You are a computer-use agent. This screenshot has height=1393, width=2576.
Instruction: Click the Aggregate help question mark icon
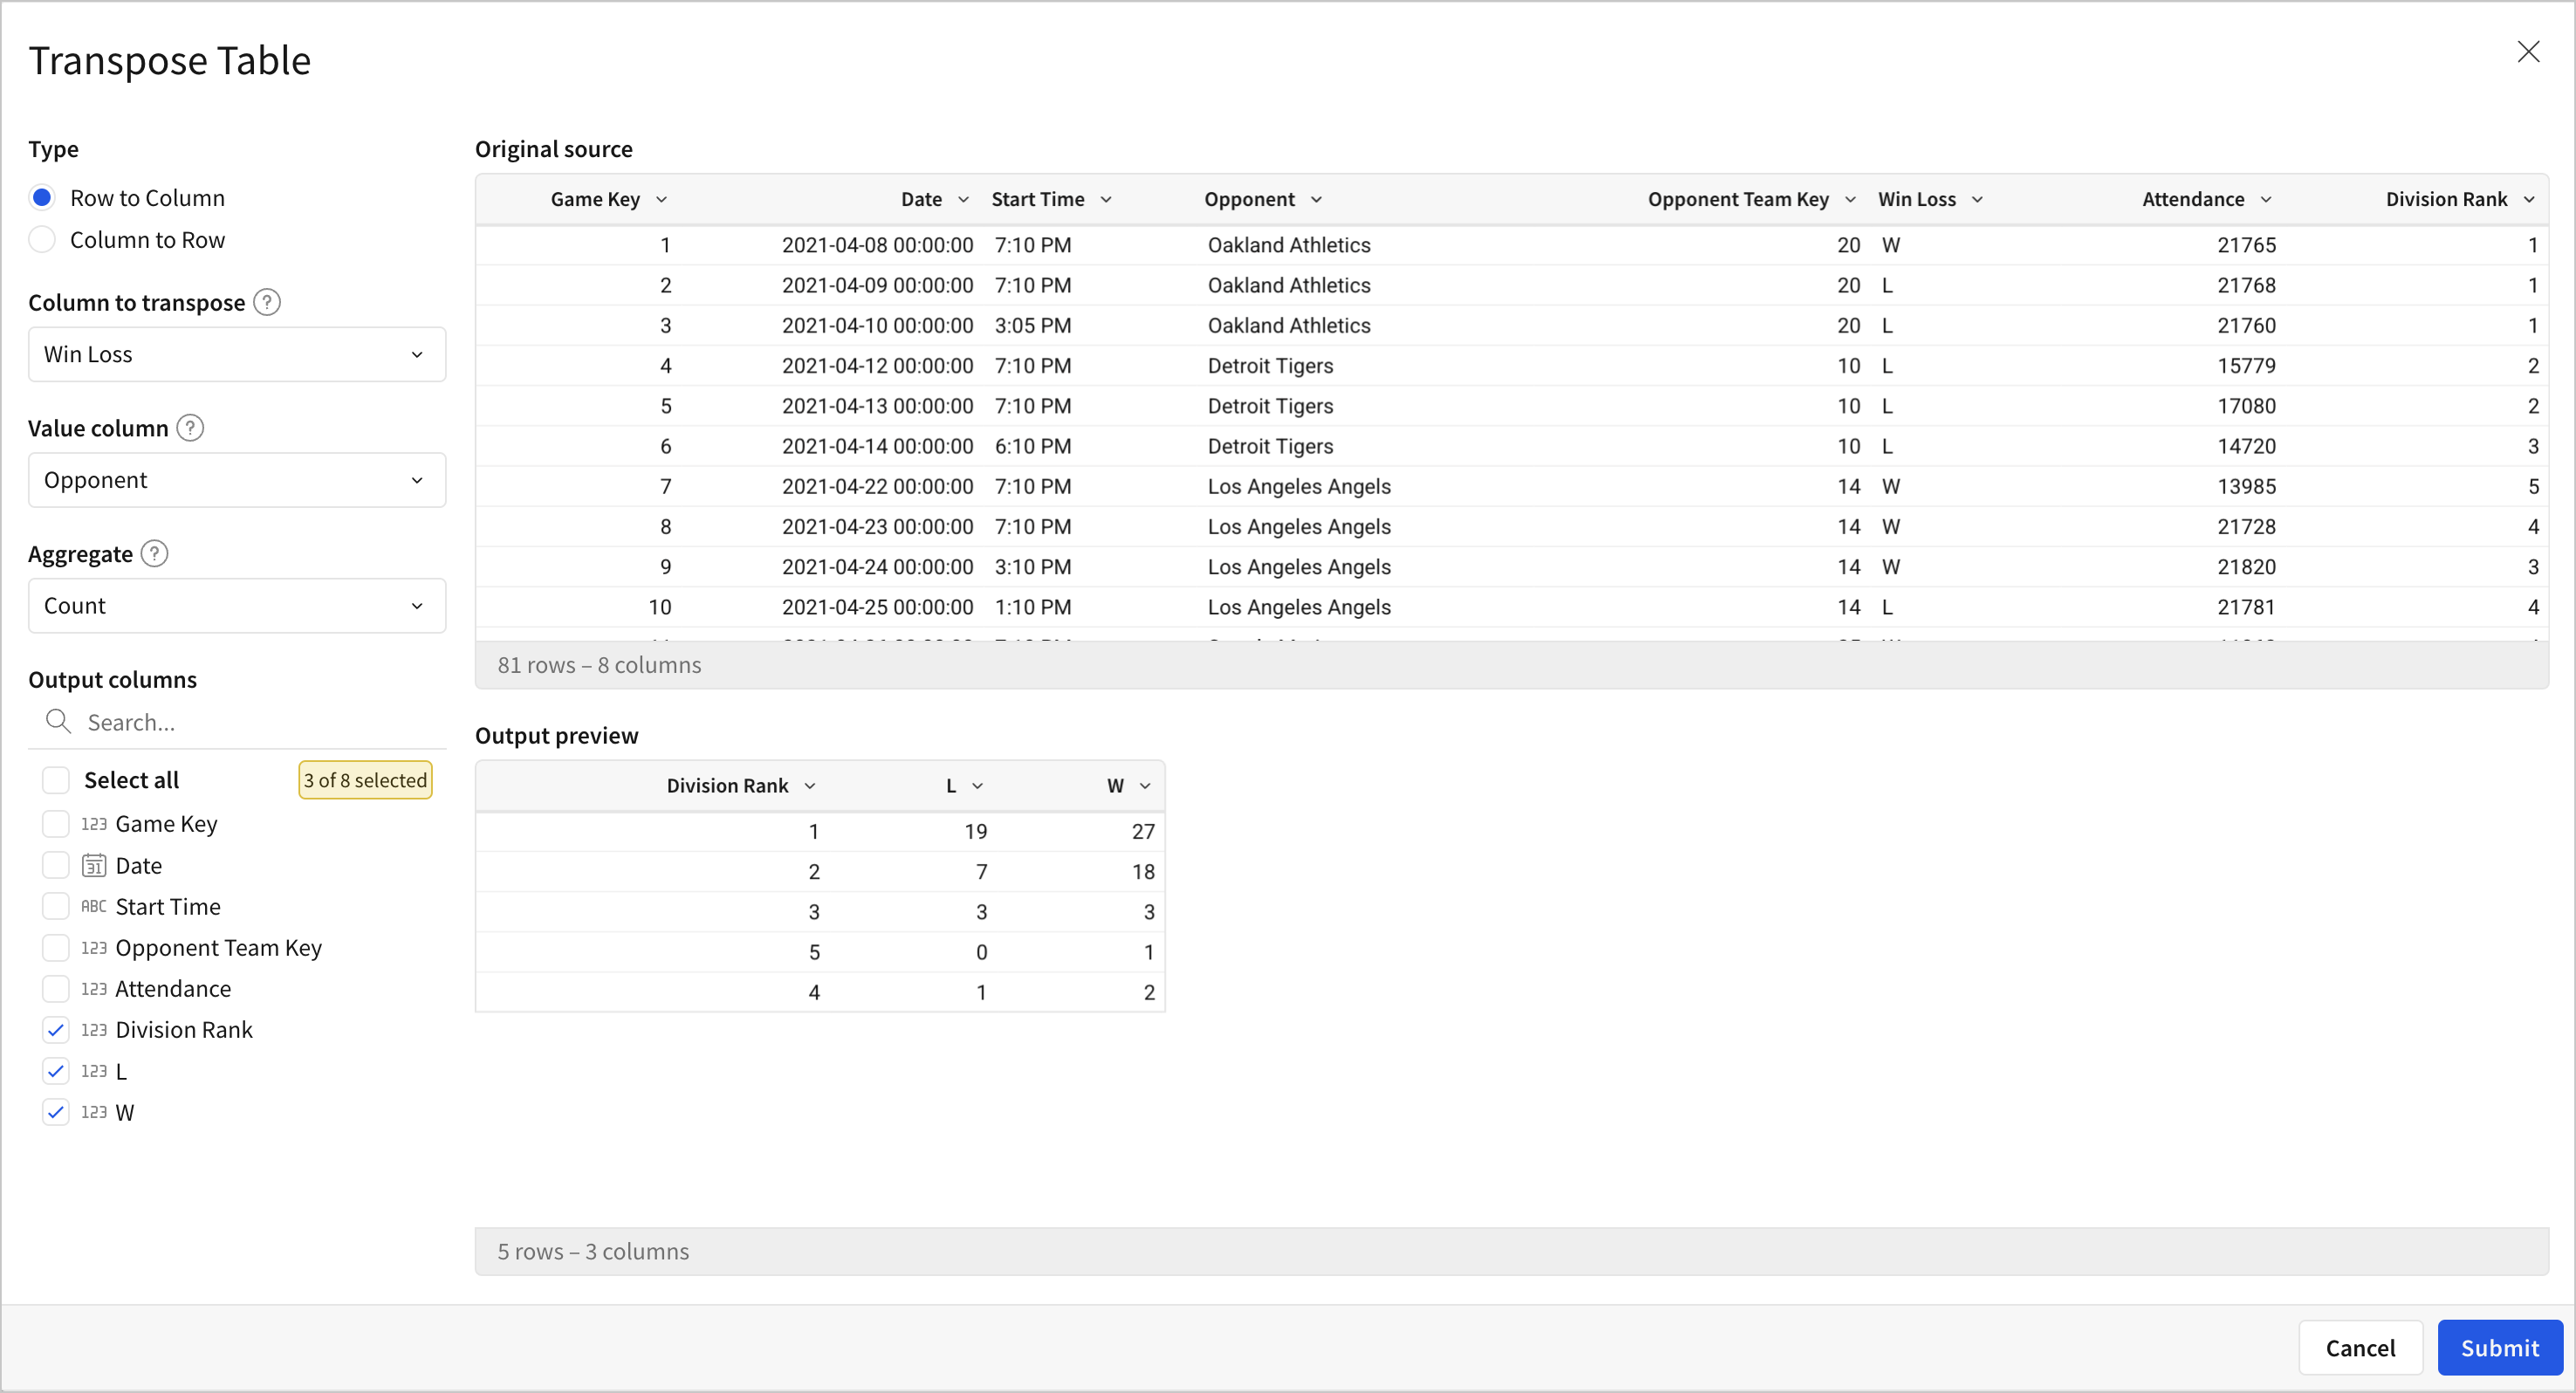[154, 554]
